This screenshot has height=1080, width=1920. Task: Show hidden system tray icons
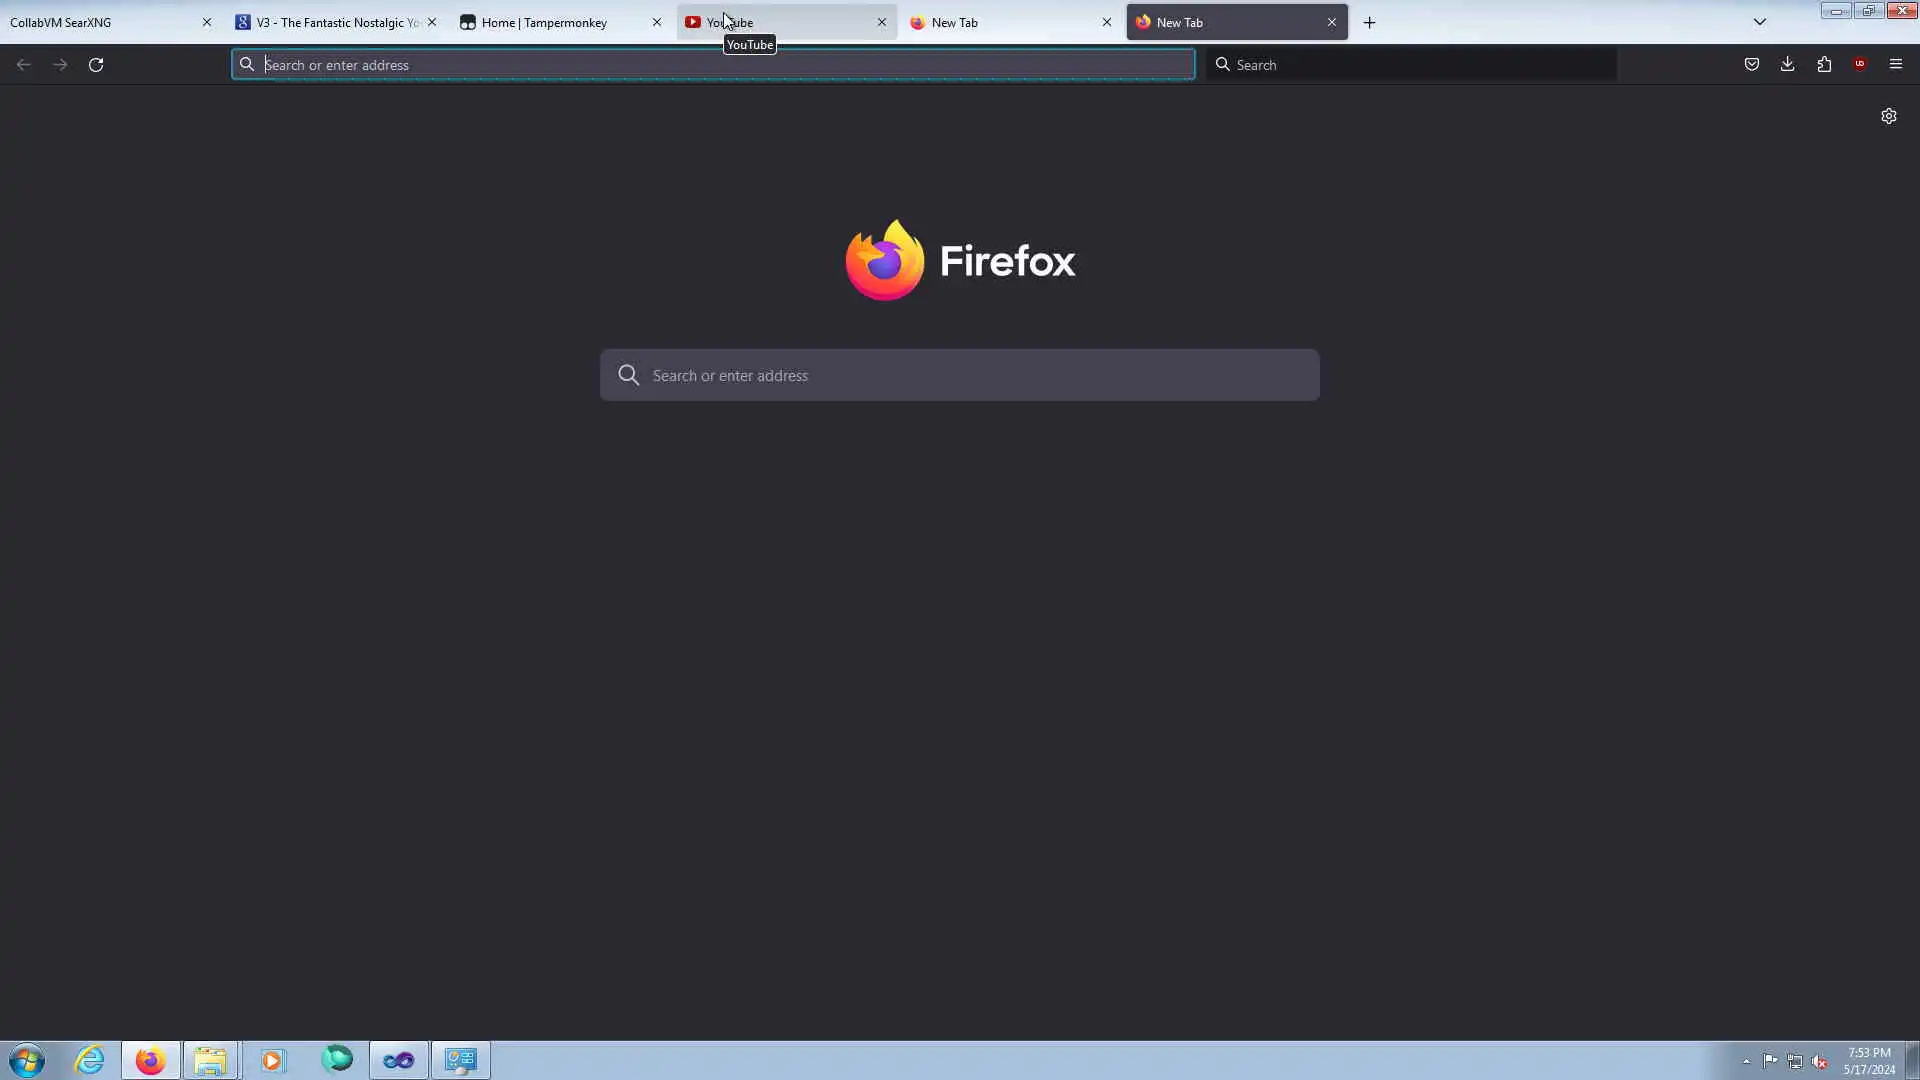tap(1746, 1061)
